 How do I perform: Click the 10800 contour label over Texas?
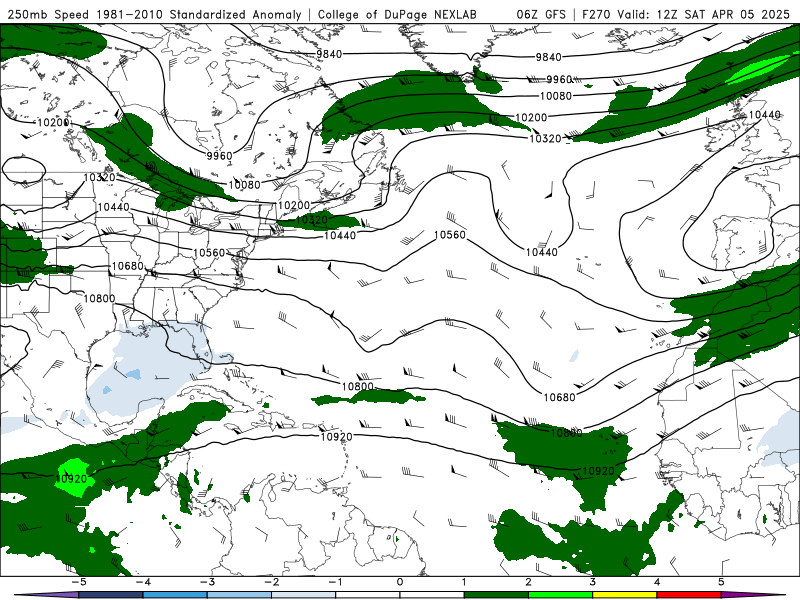[99, 298]
